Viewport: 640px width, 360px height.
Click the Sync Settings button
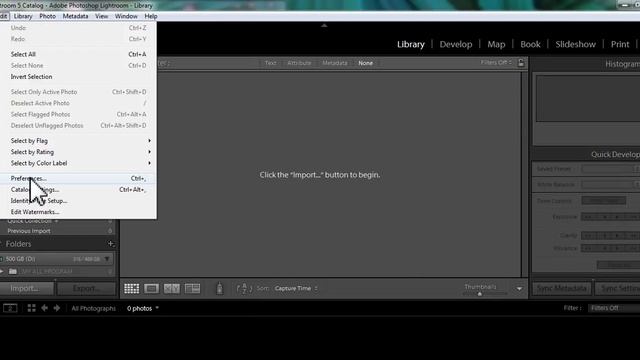pos(617,289)
